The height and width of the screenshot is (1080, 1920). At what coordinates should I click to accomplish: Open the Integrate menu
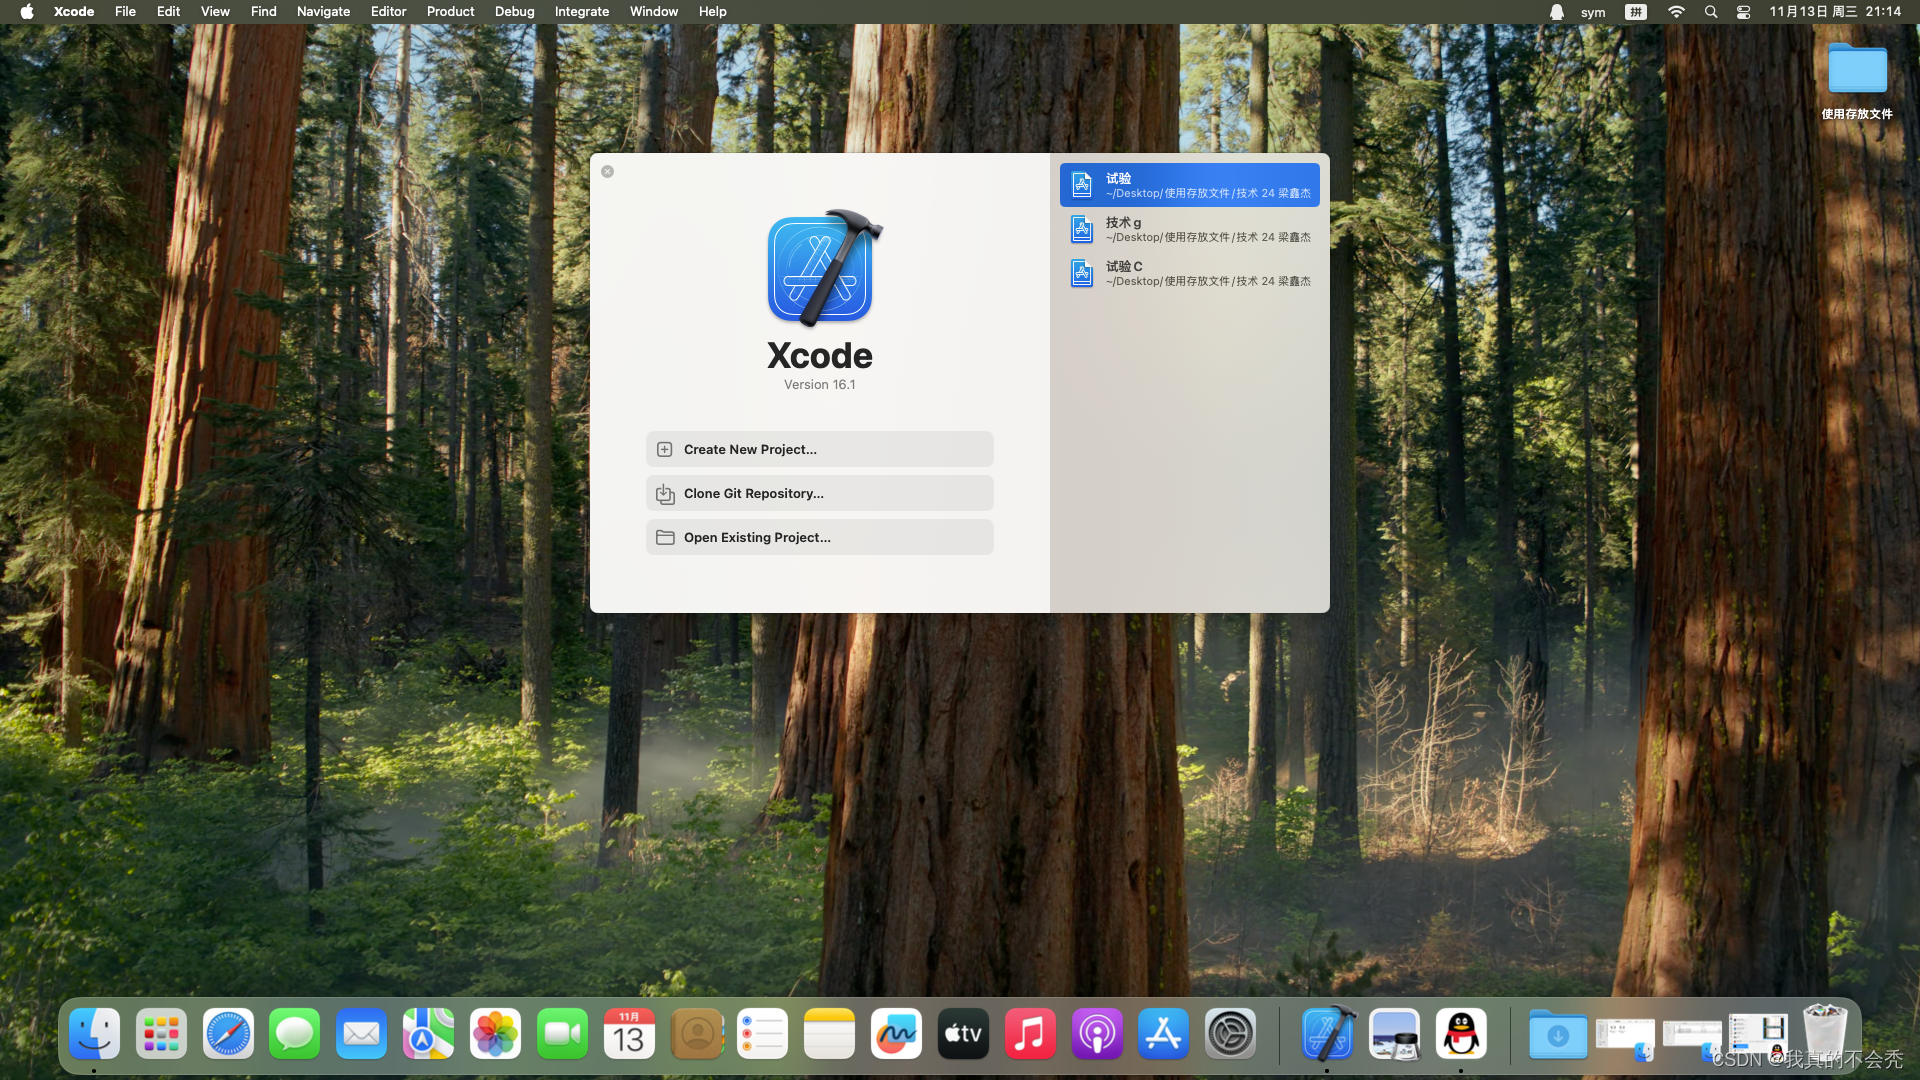(x=581, y=12)
